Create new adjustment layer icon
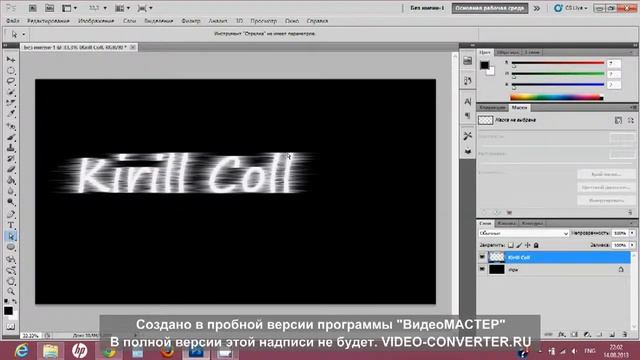 [587, 334]
